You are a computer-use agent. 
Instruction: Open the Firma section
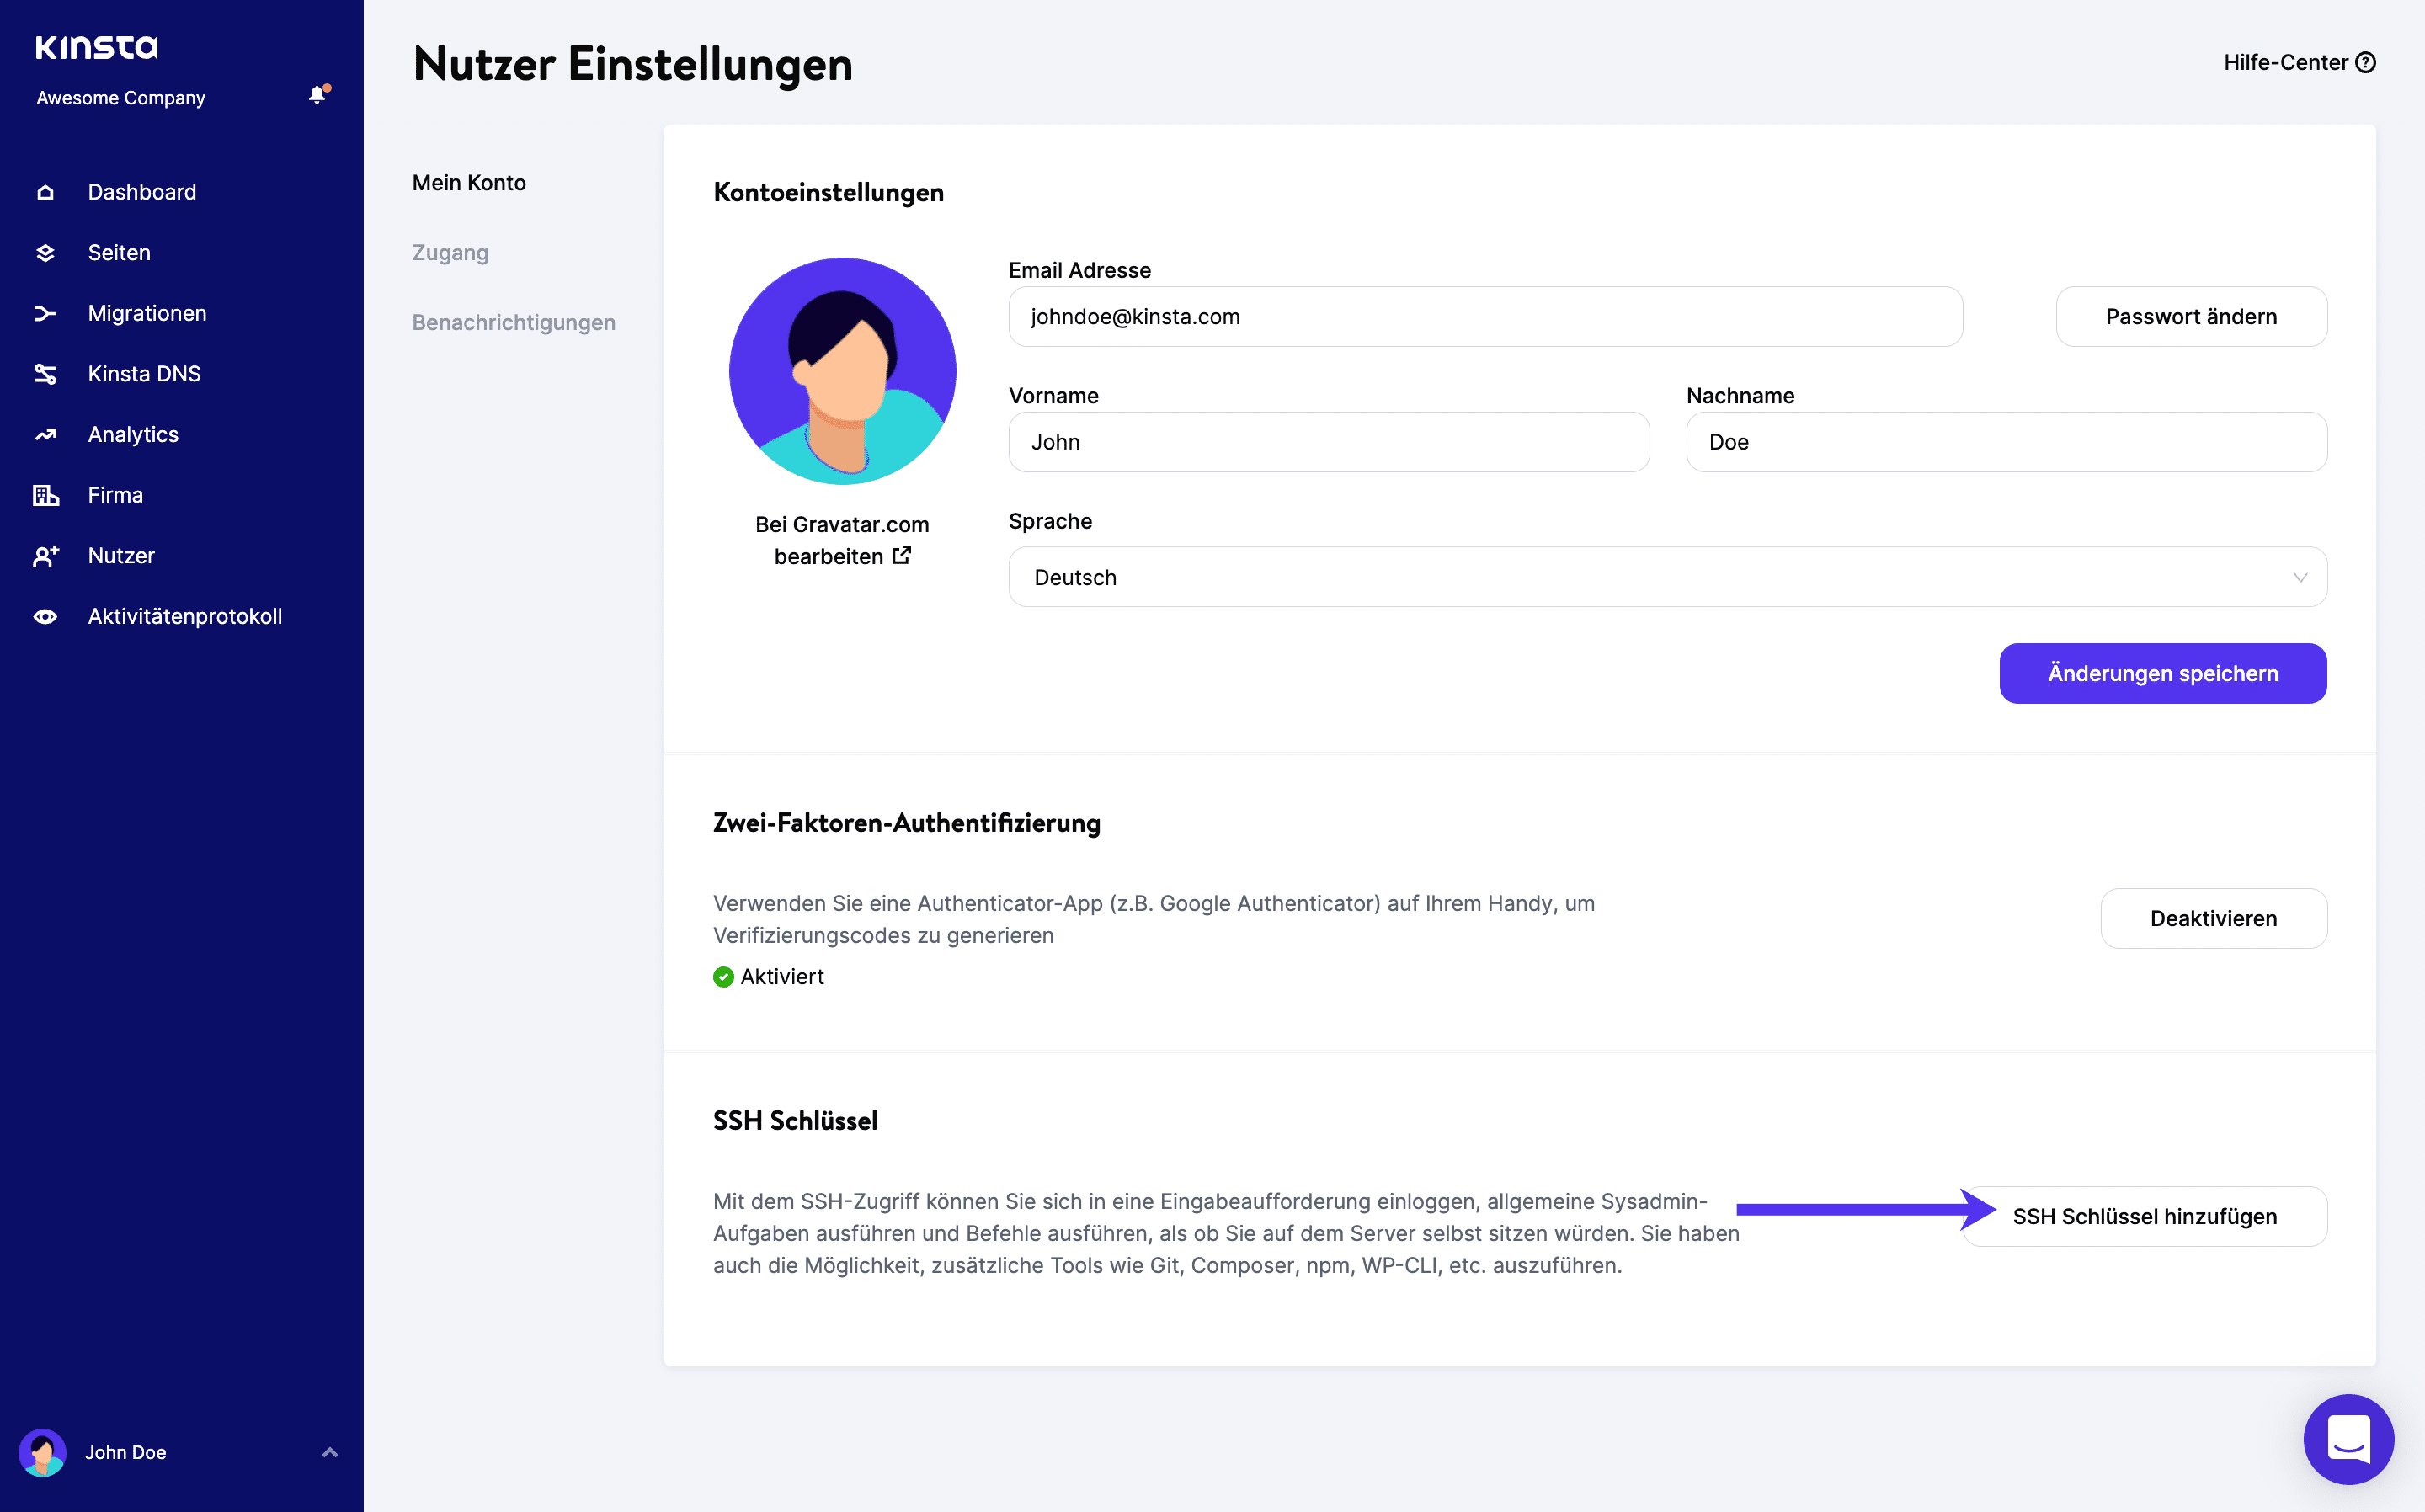[x=113, y=495]
